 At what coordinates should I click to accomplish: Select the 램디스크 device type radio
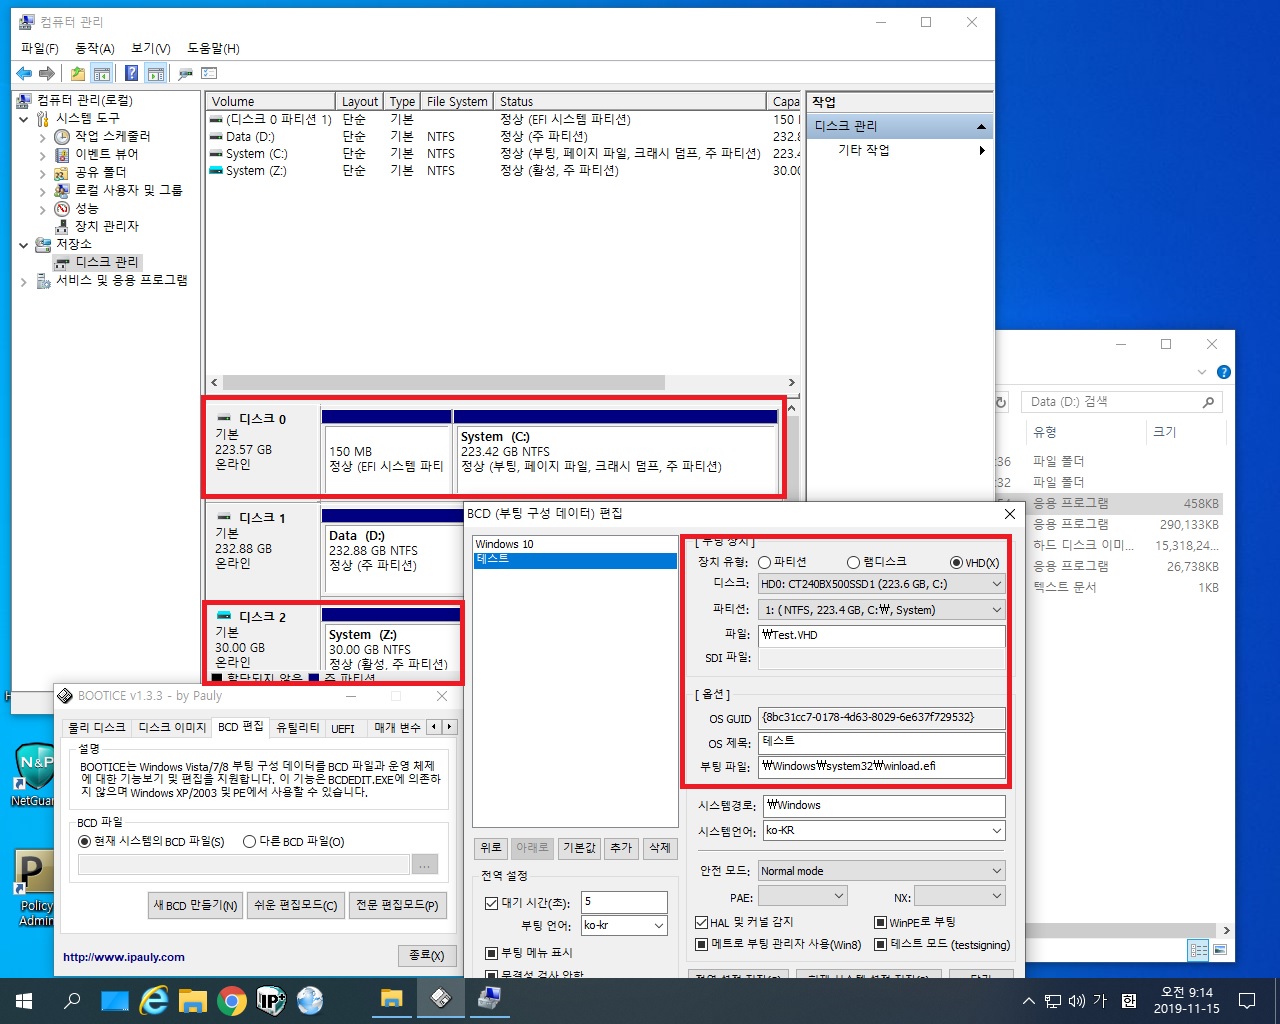[x=853, y=562]
